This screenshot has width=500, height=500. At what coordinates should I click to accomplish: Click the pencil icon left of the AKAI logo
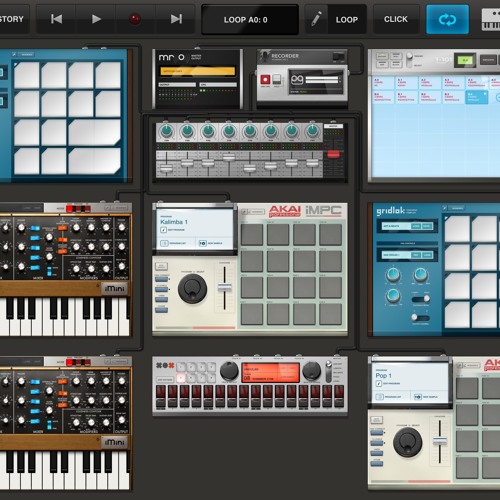[x=244, y=212]
